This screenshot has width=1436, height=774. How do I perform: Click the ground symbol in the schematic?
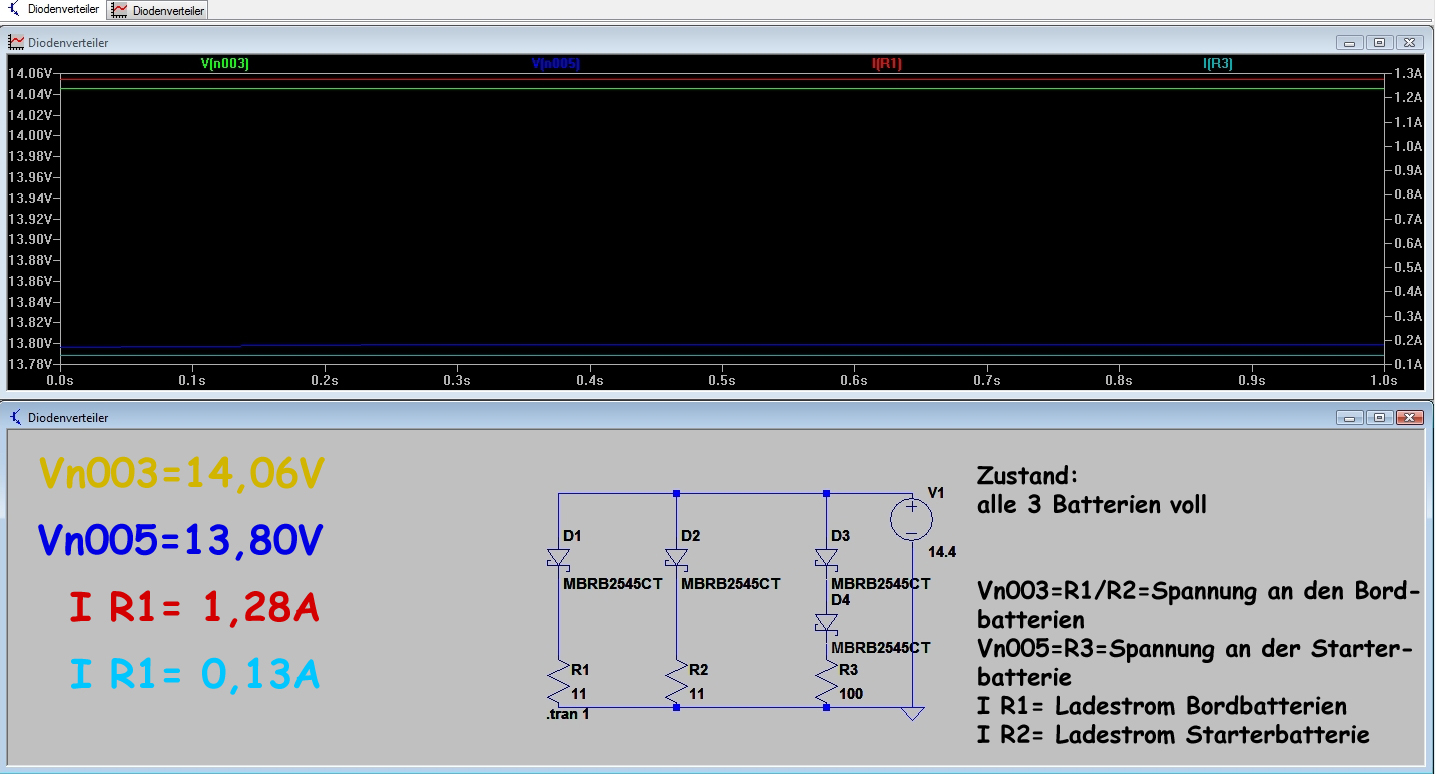tap(912, 713)
